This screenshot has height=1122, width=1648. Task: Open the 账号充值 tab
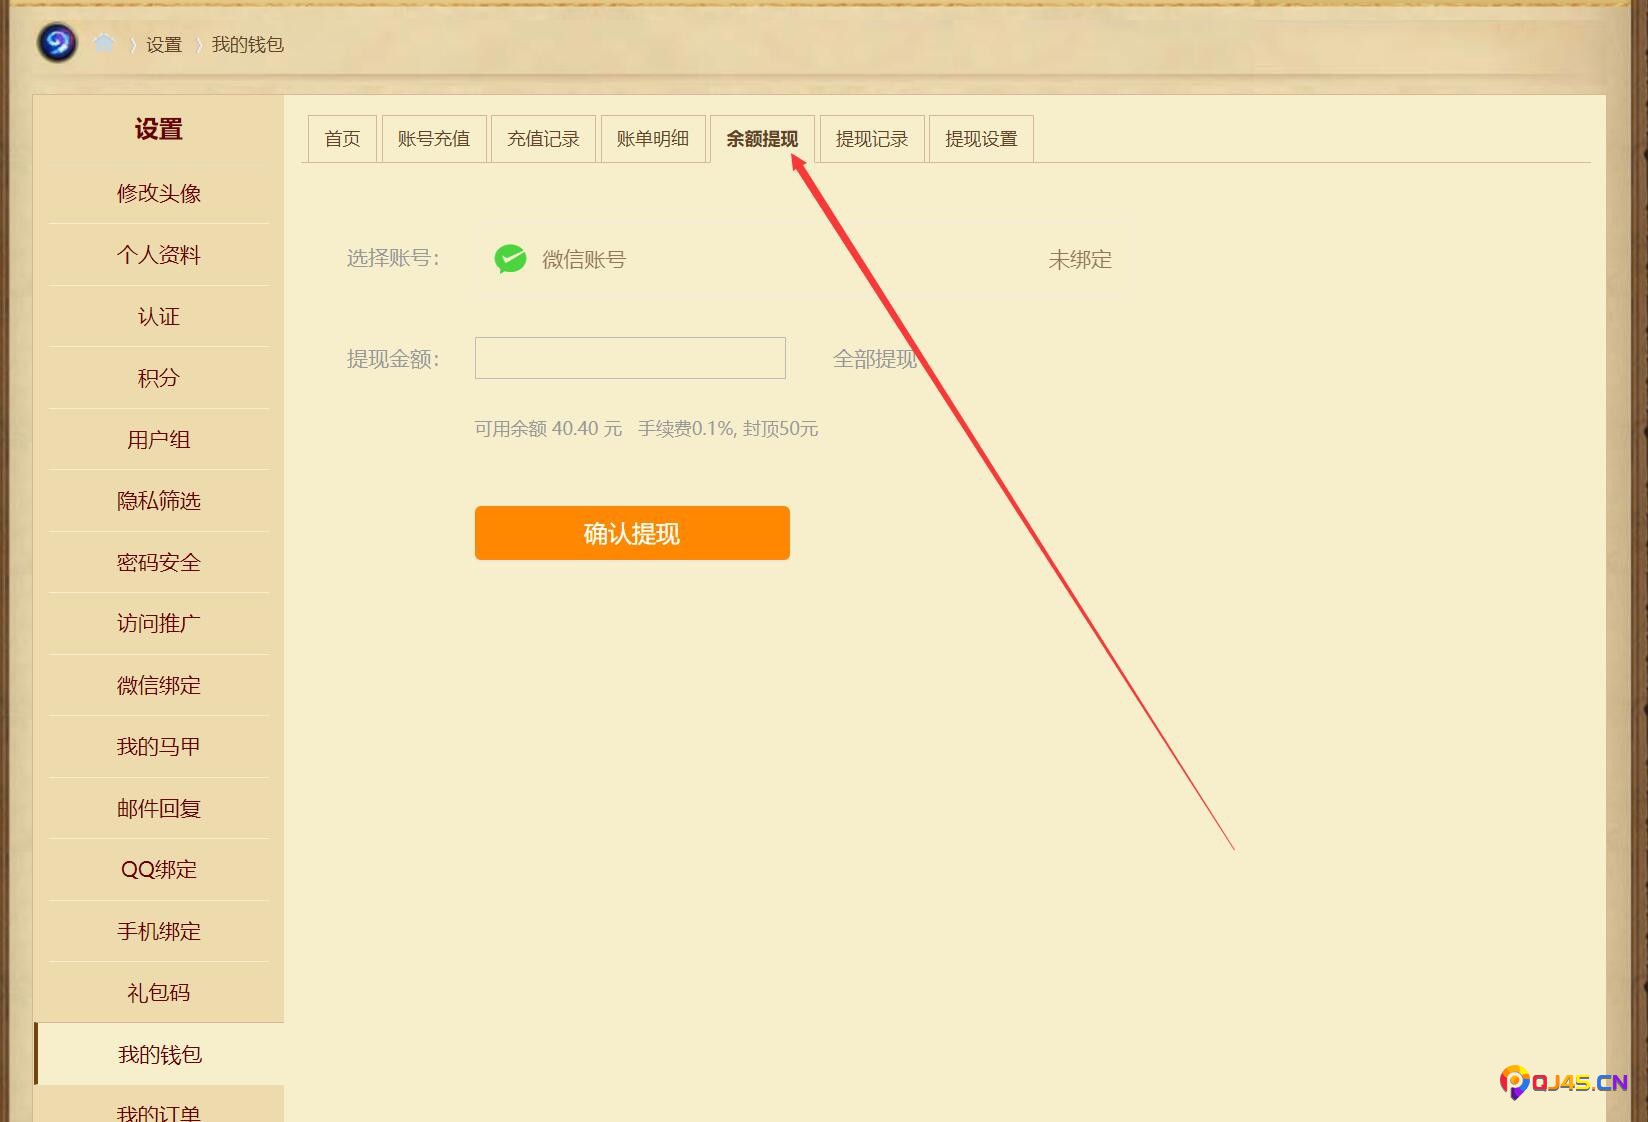pyautogui.click(x=433, y=139)
